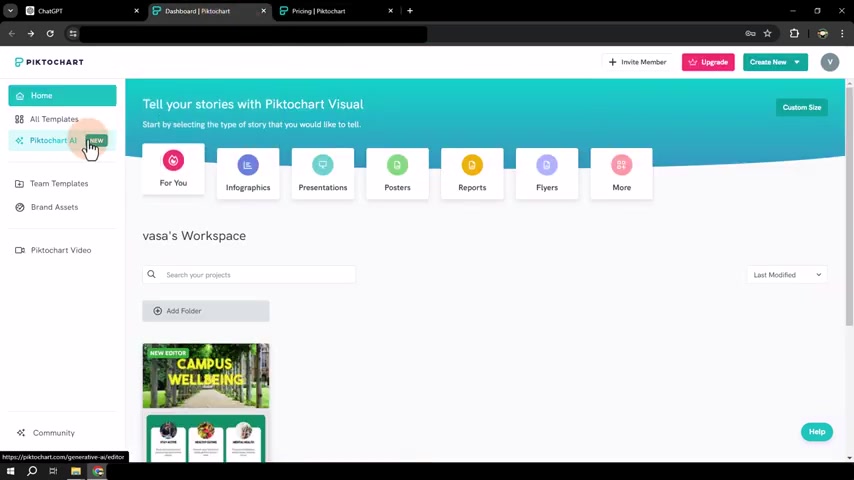Open Piktochart AI in the sidebar
The height and width of the screenshot is (480, 854).
(x=62, y=141)
